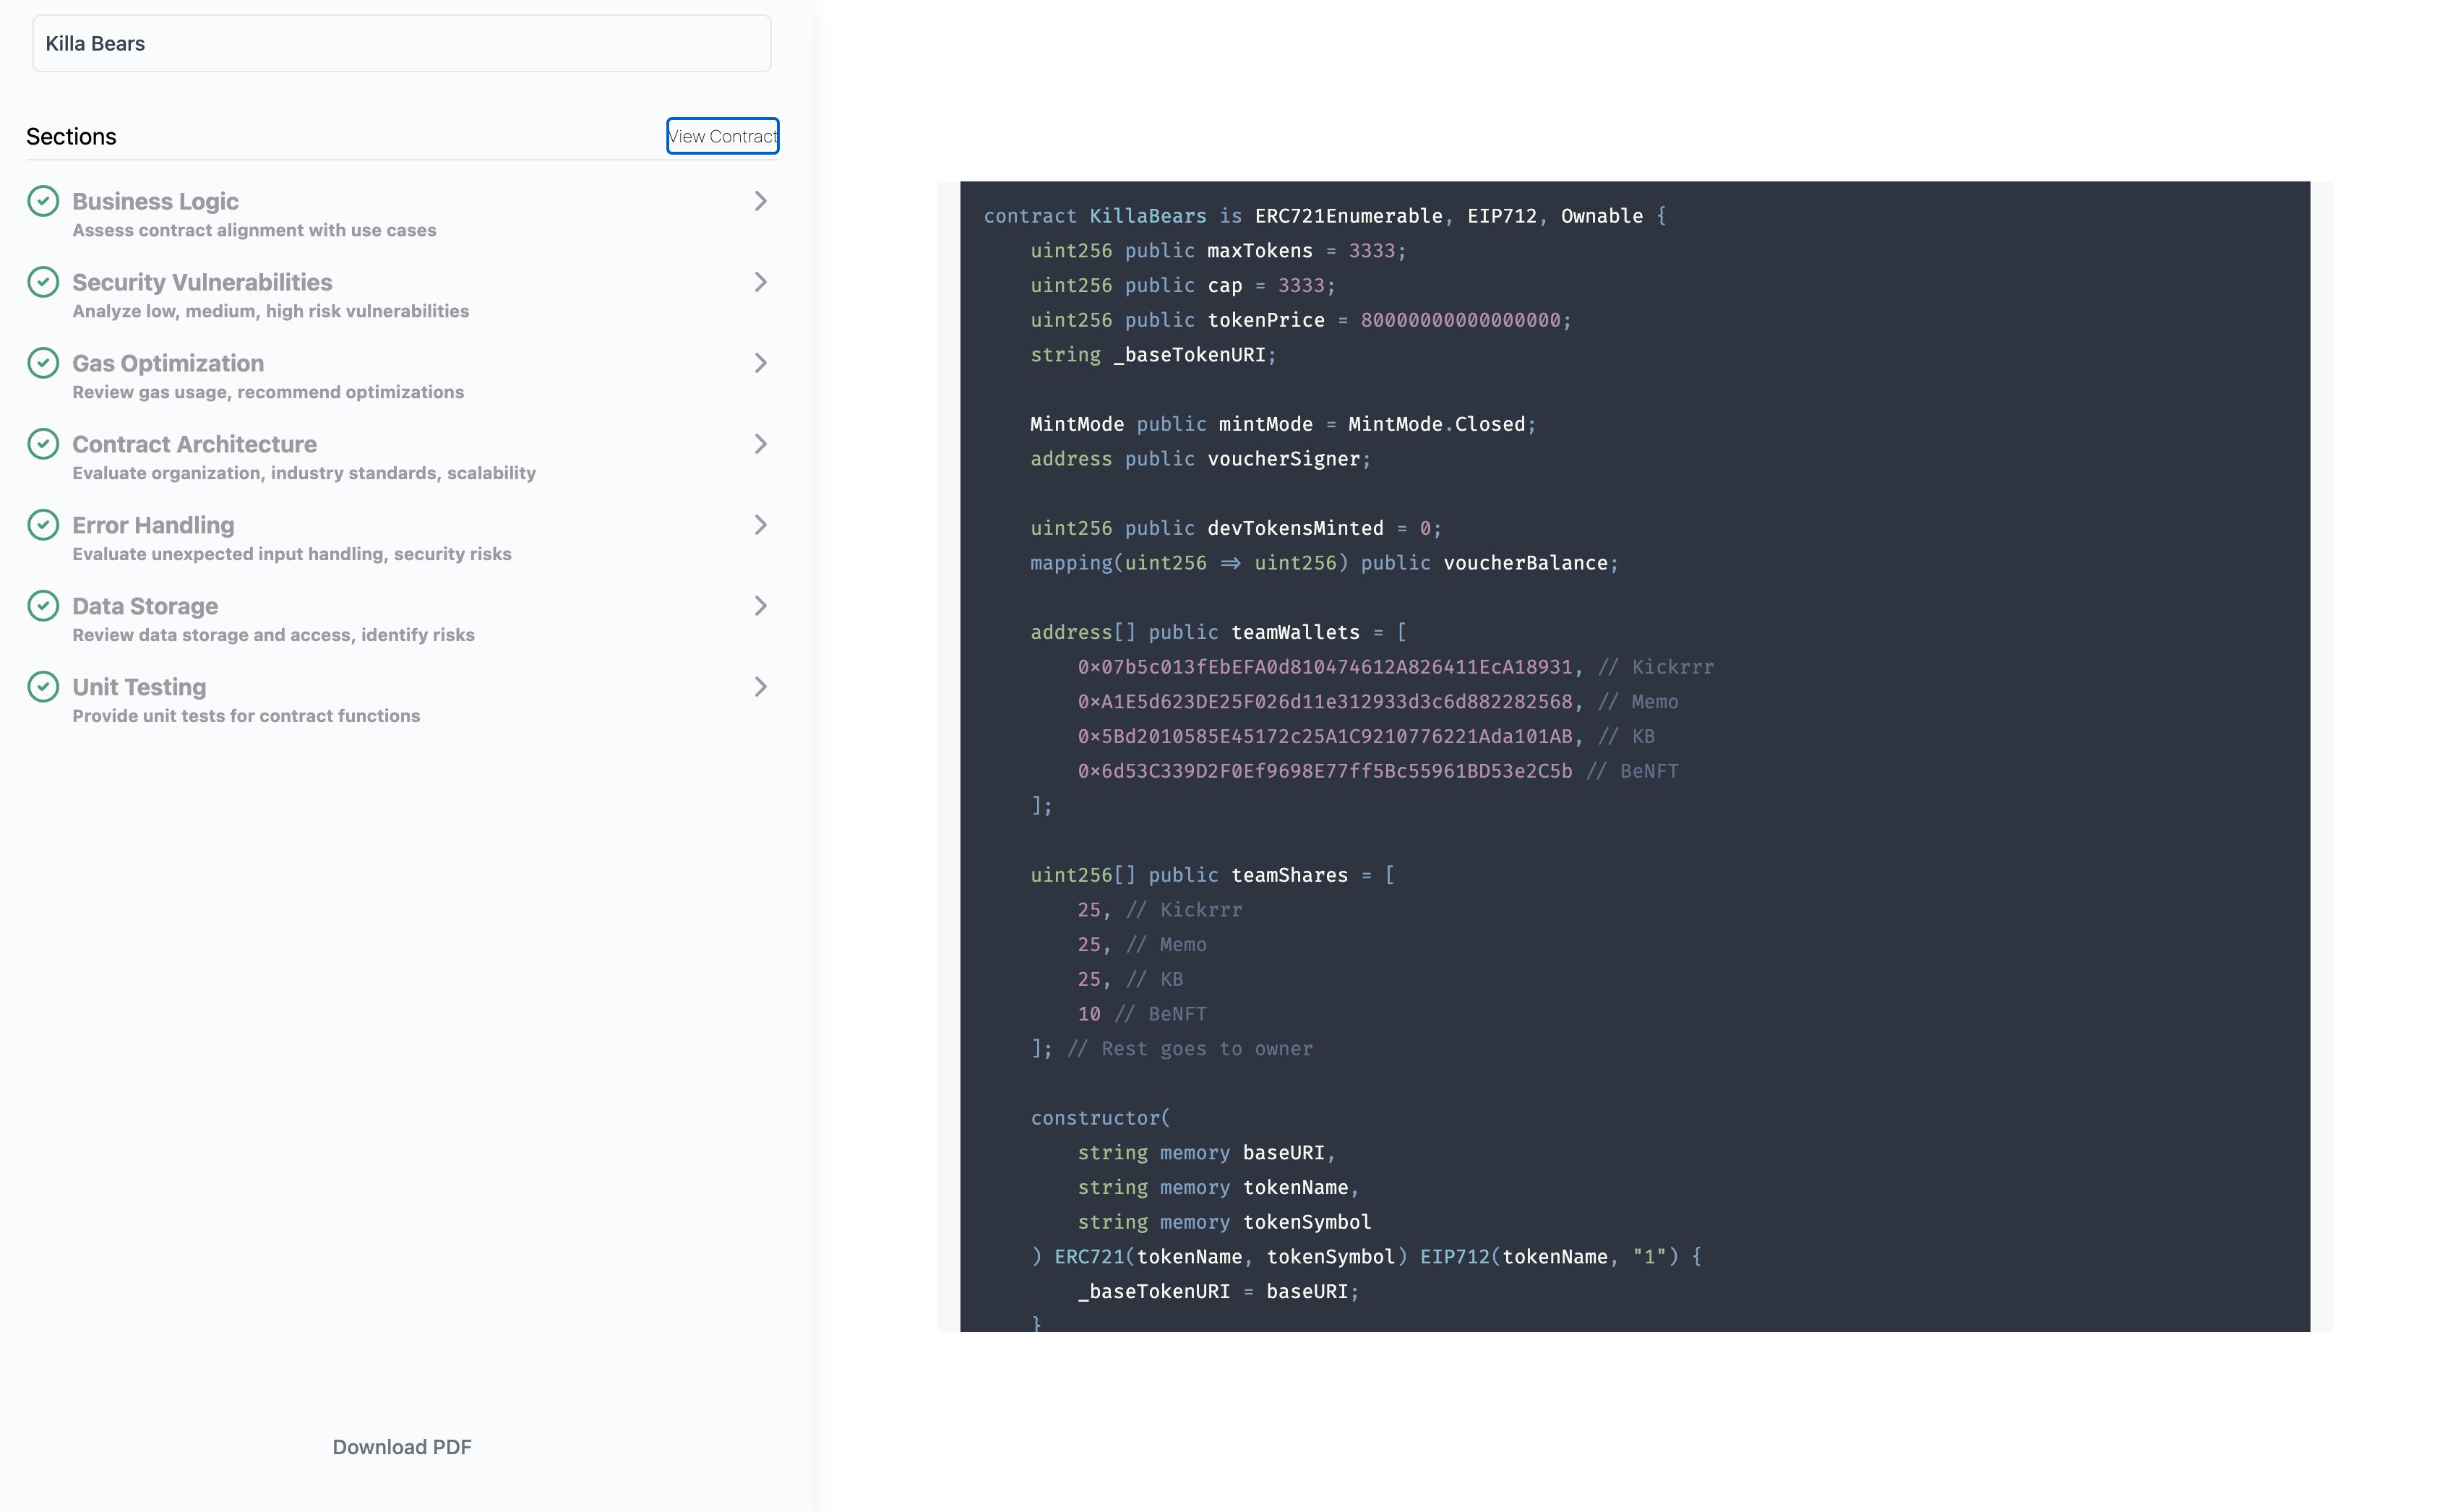Click the 'address[] public teamWallets' line
Image resolution: width=2450 pixels, height=1512 pixels.
point(1218,632)
